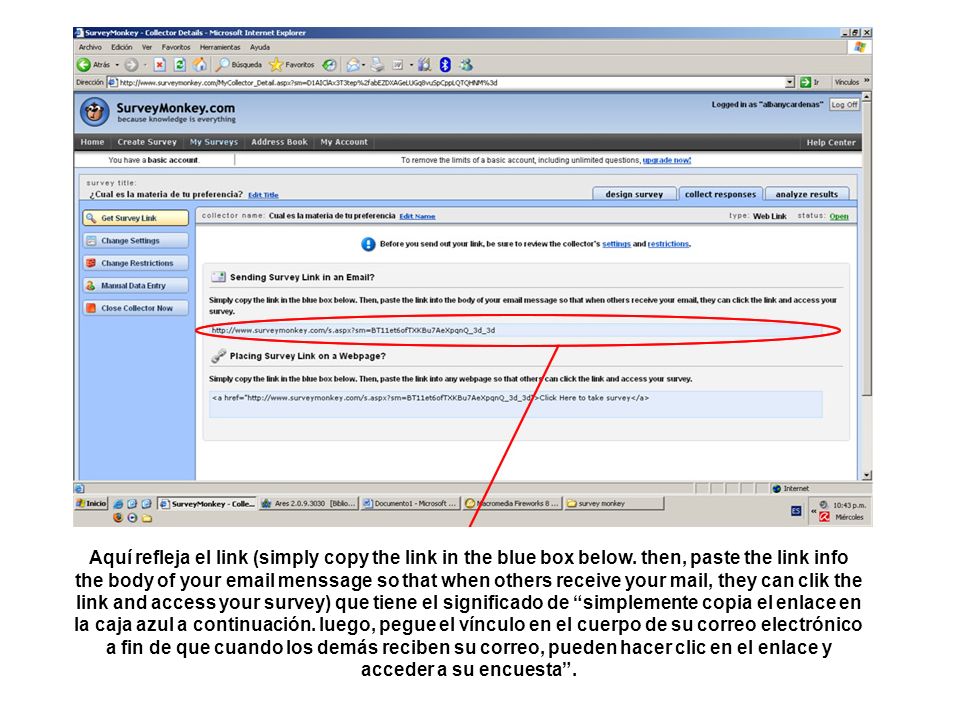The width and height of the screenshot is (960, 720).
Task: Open the history clock icon
Action: tap(329, 64)
